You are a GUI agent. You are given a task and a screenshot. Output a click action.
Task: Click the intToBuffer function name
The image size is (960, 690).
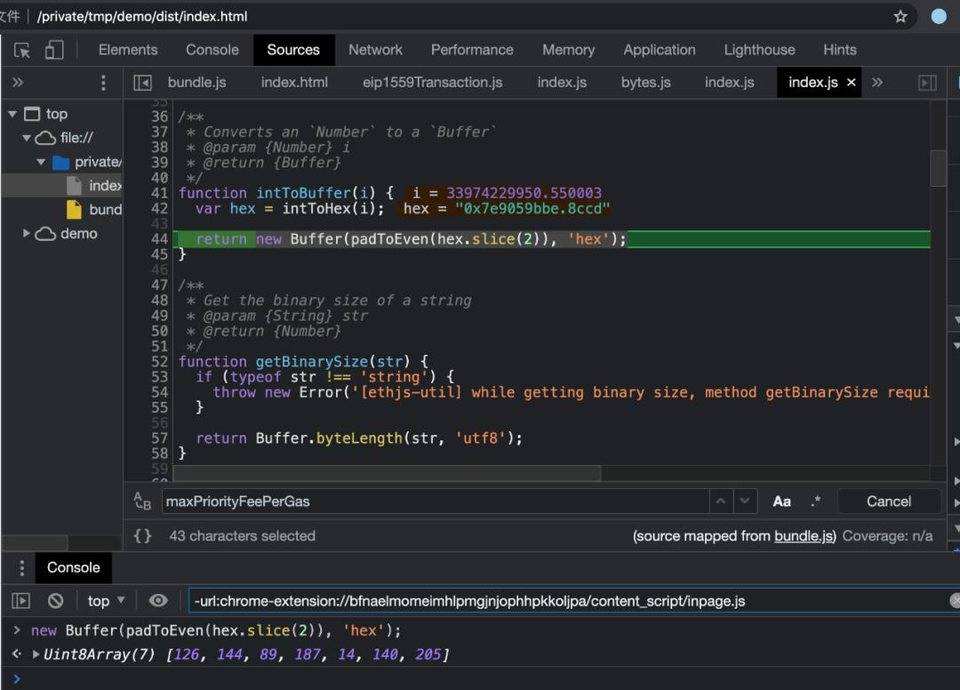coord(304,193)
